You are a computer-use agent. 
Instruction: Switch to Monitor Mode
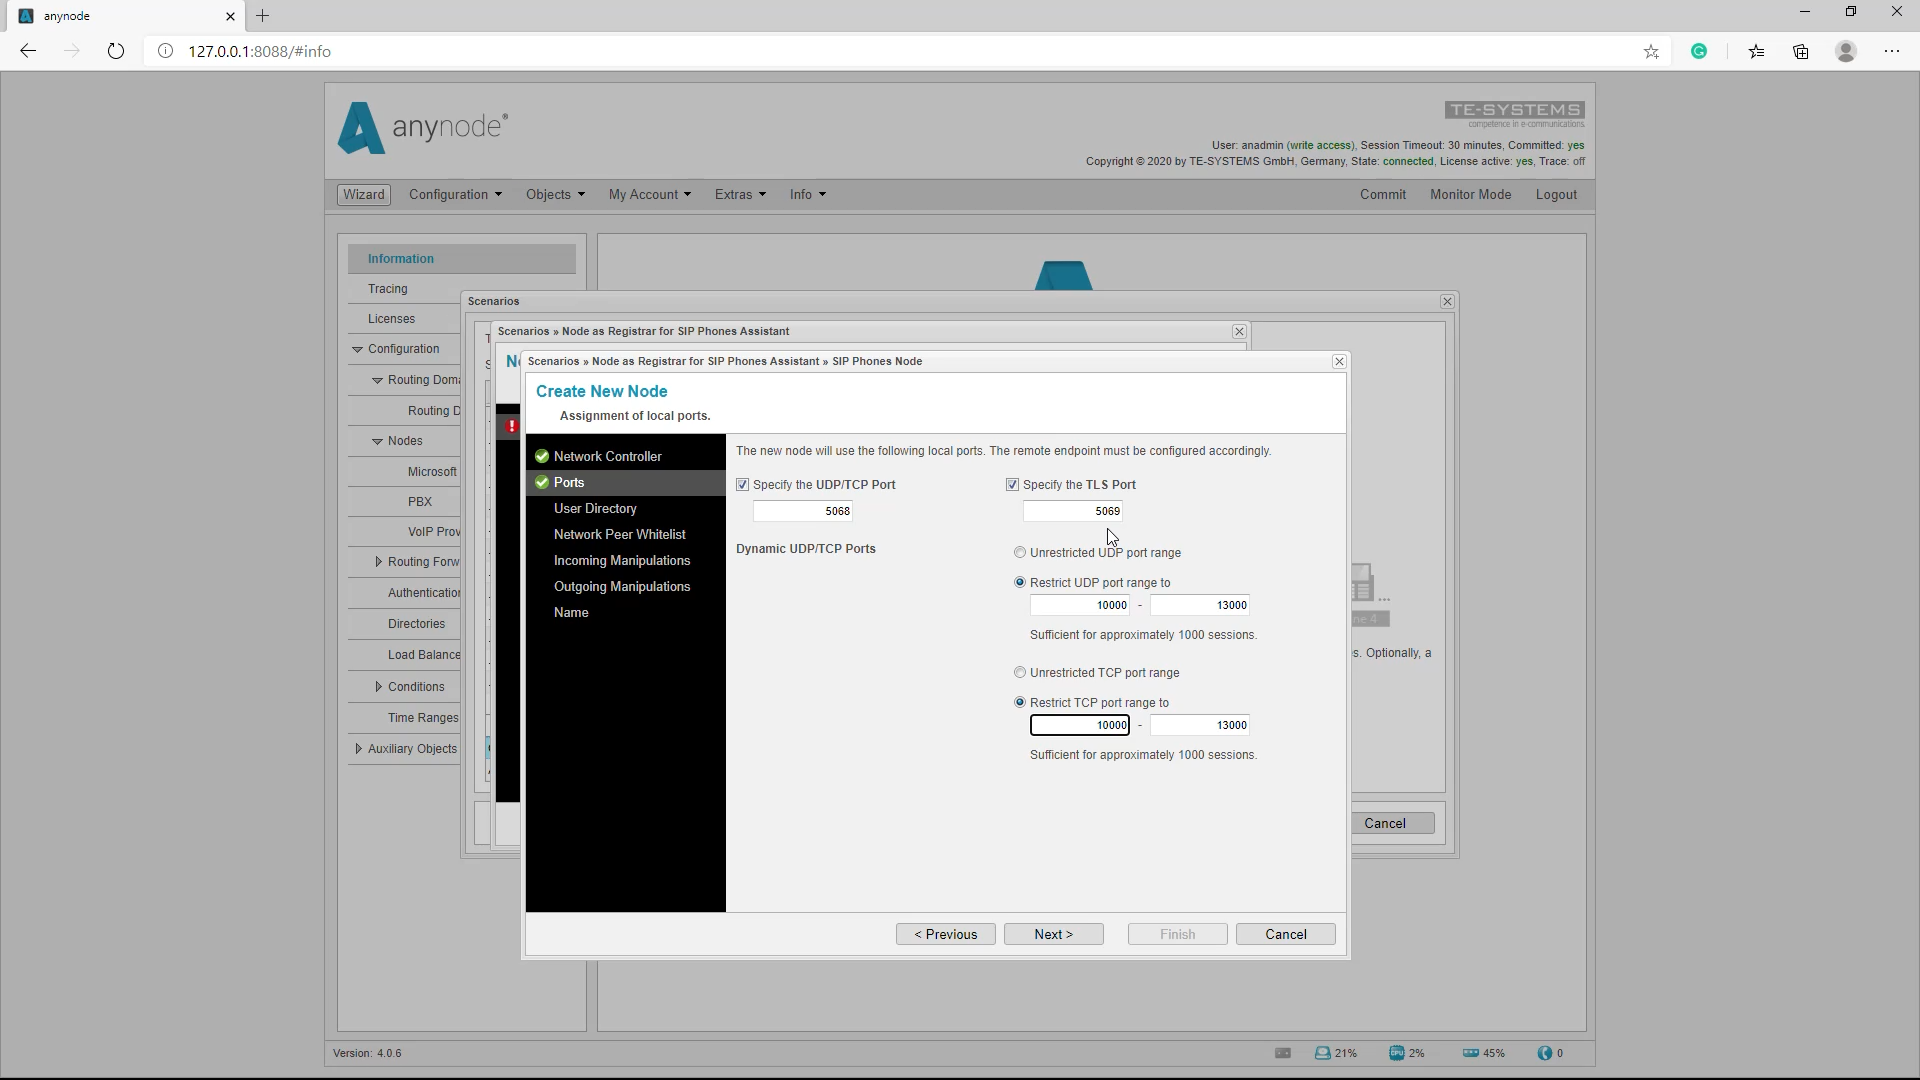coord(1470,195)
